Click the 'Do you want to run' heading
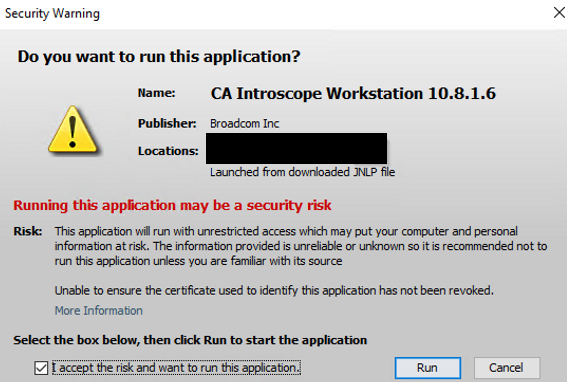 [x=159, y=57]
